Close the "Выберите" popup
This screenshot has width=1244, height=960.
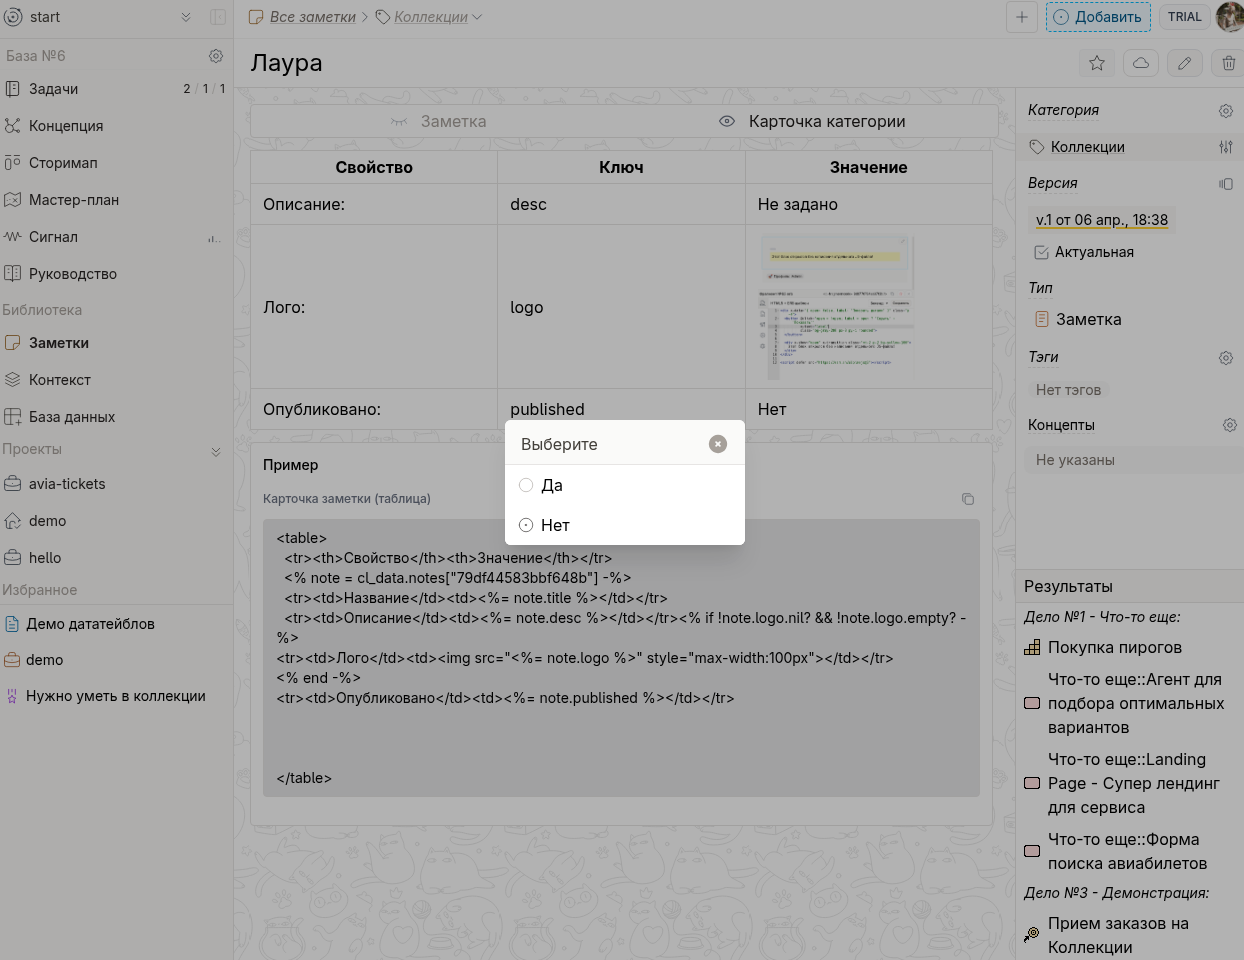(x=718, y=444)
